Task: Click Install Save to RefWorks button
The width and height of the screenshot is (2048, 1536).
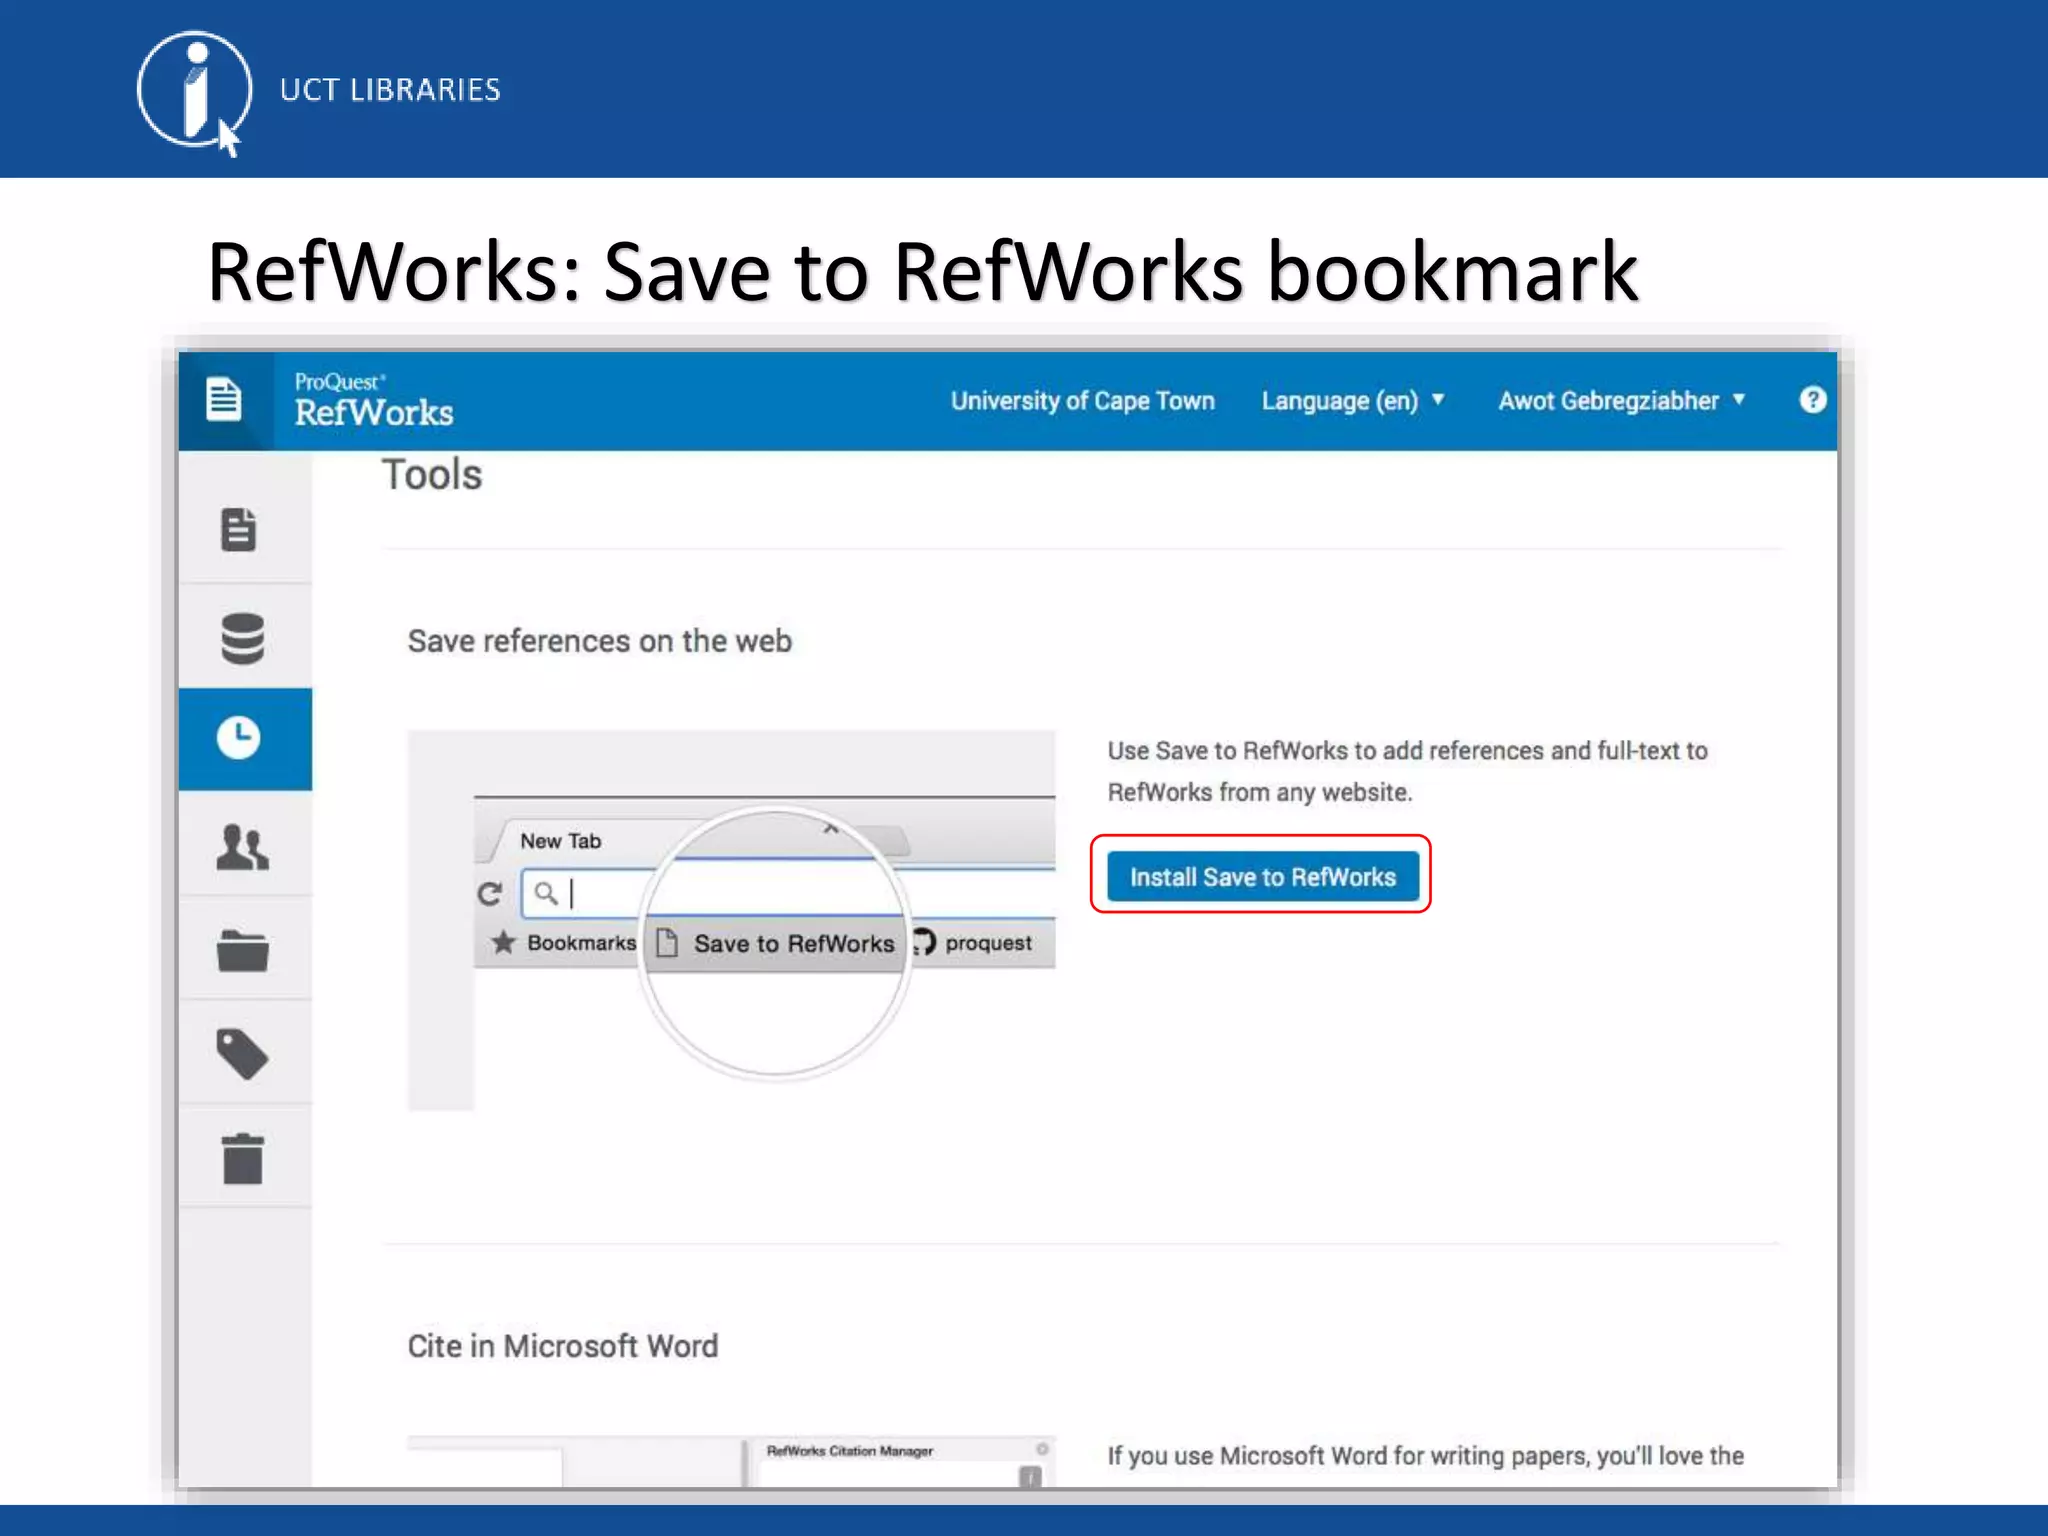Action: pyautogui.click(x=1262, y=877)
